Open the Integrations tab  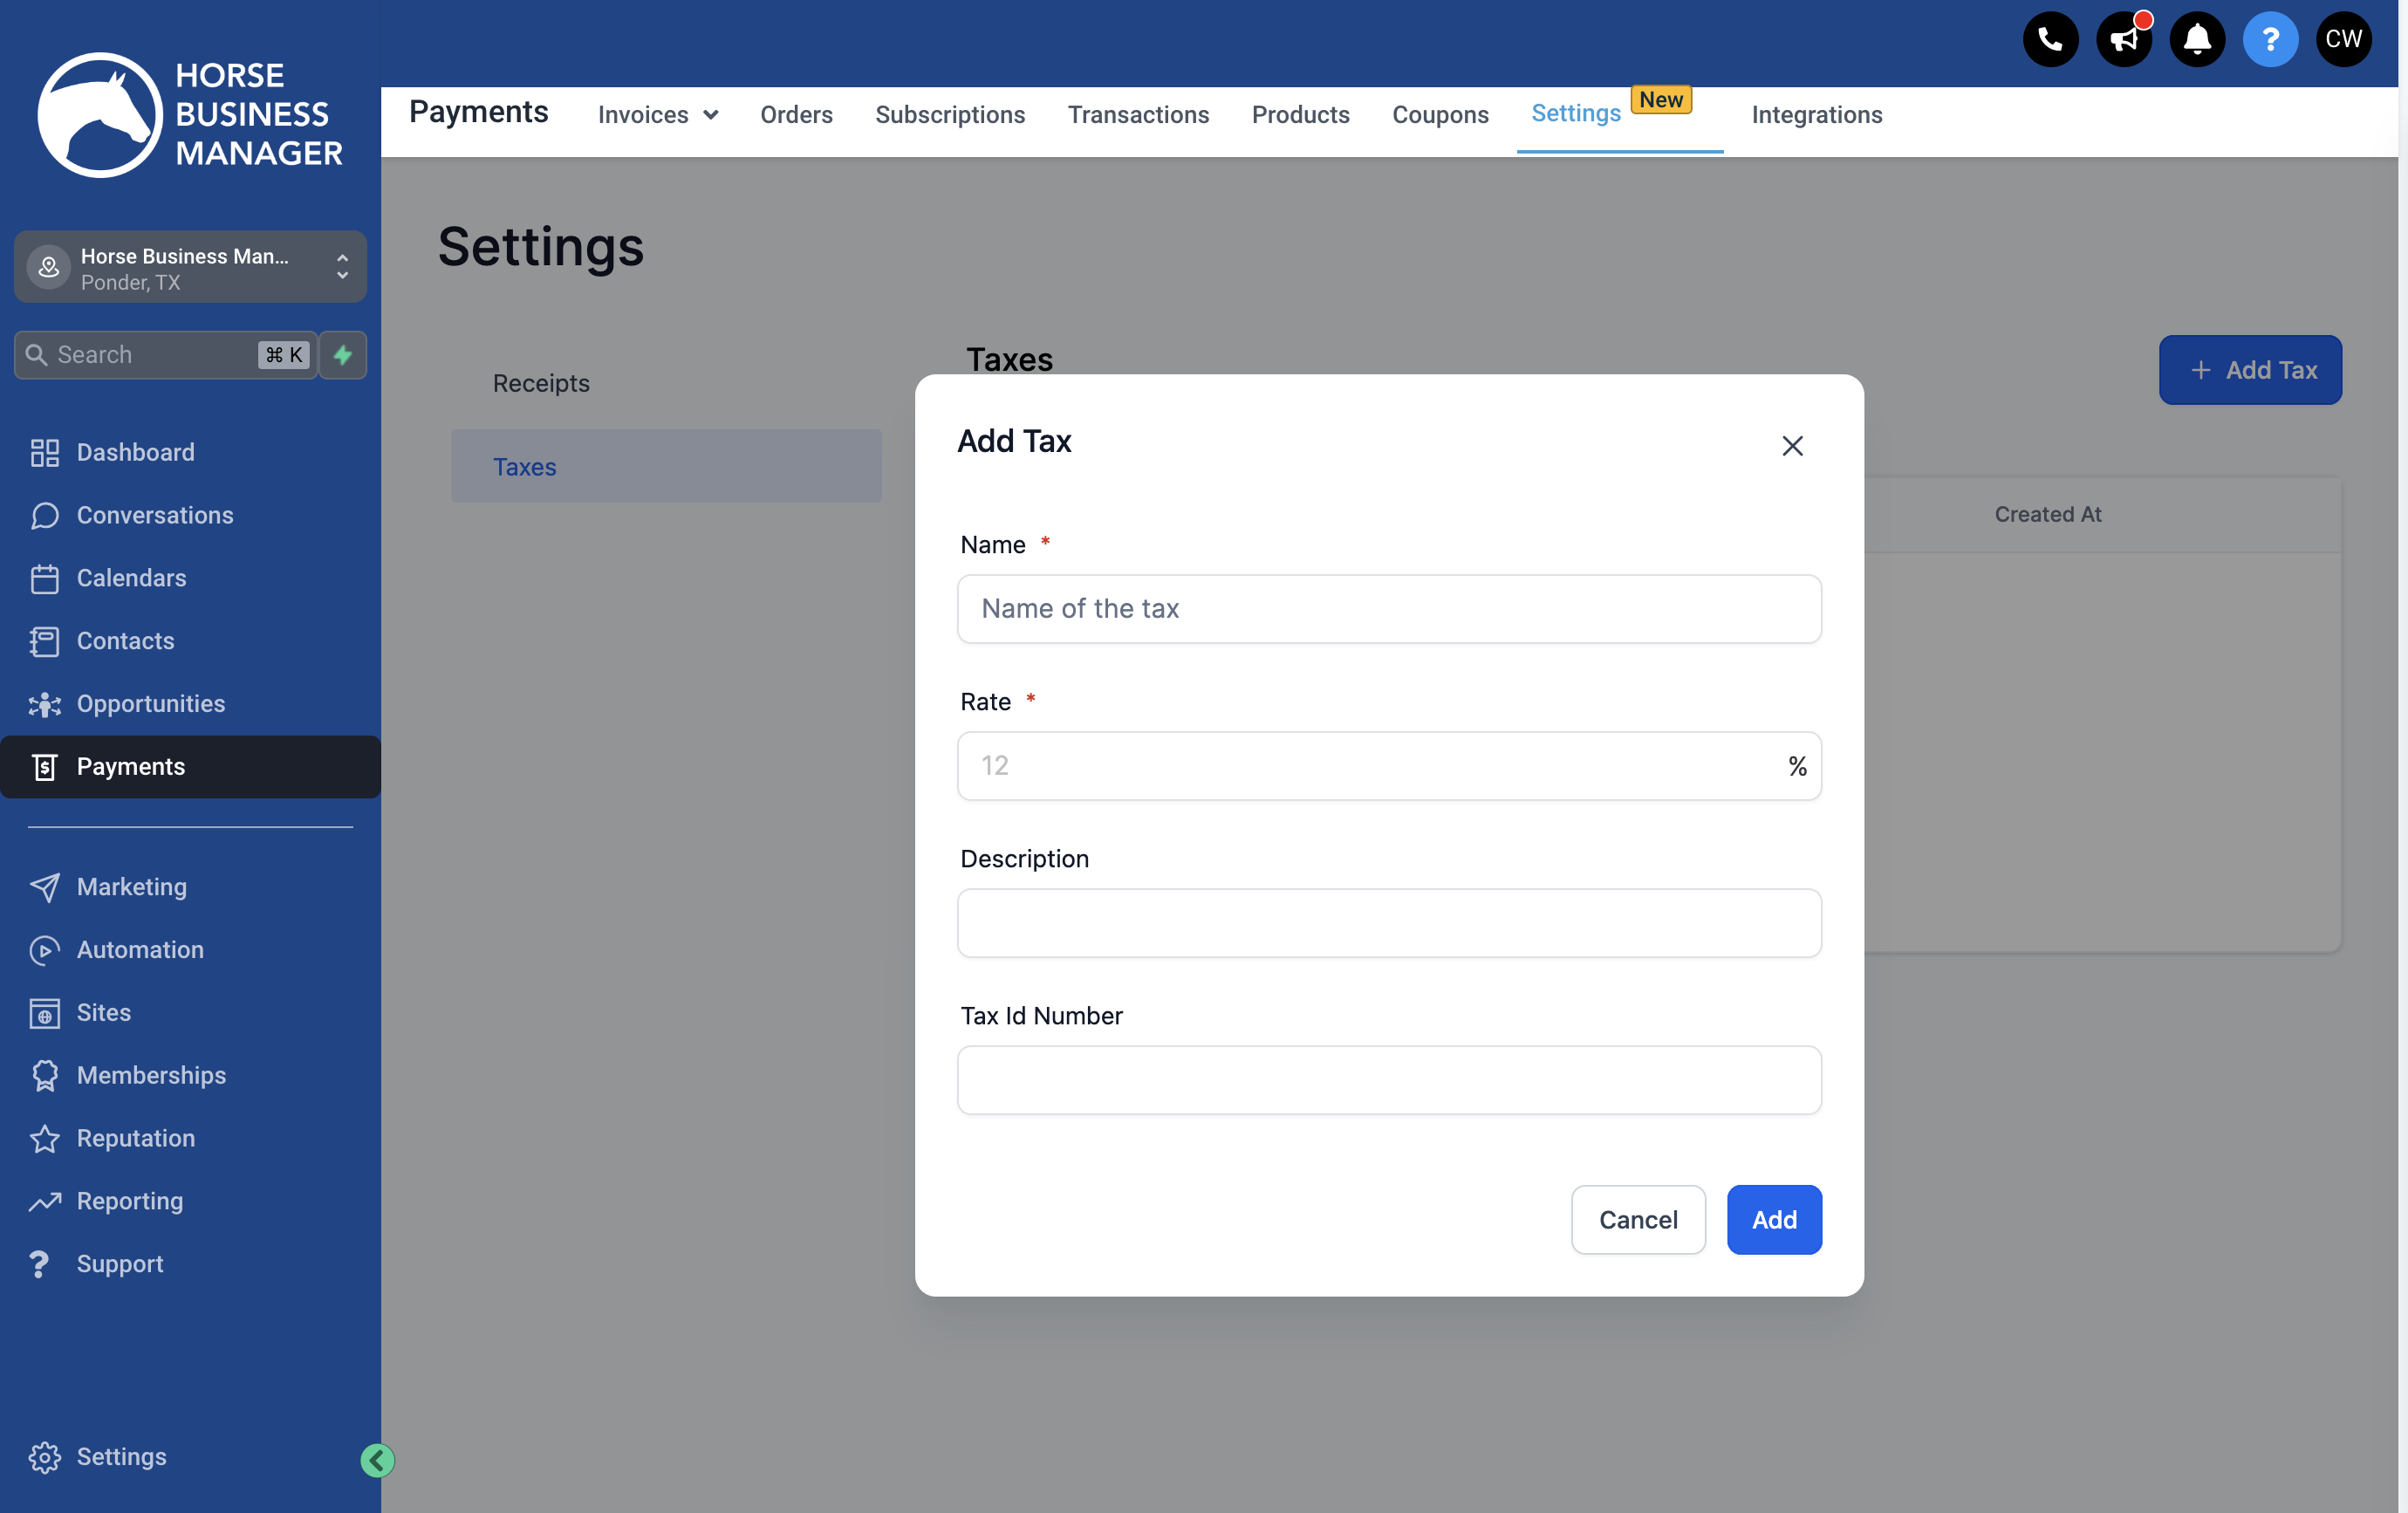click(x=1816, y=115)
